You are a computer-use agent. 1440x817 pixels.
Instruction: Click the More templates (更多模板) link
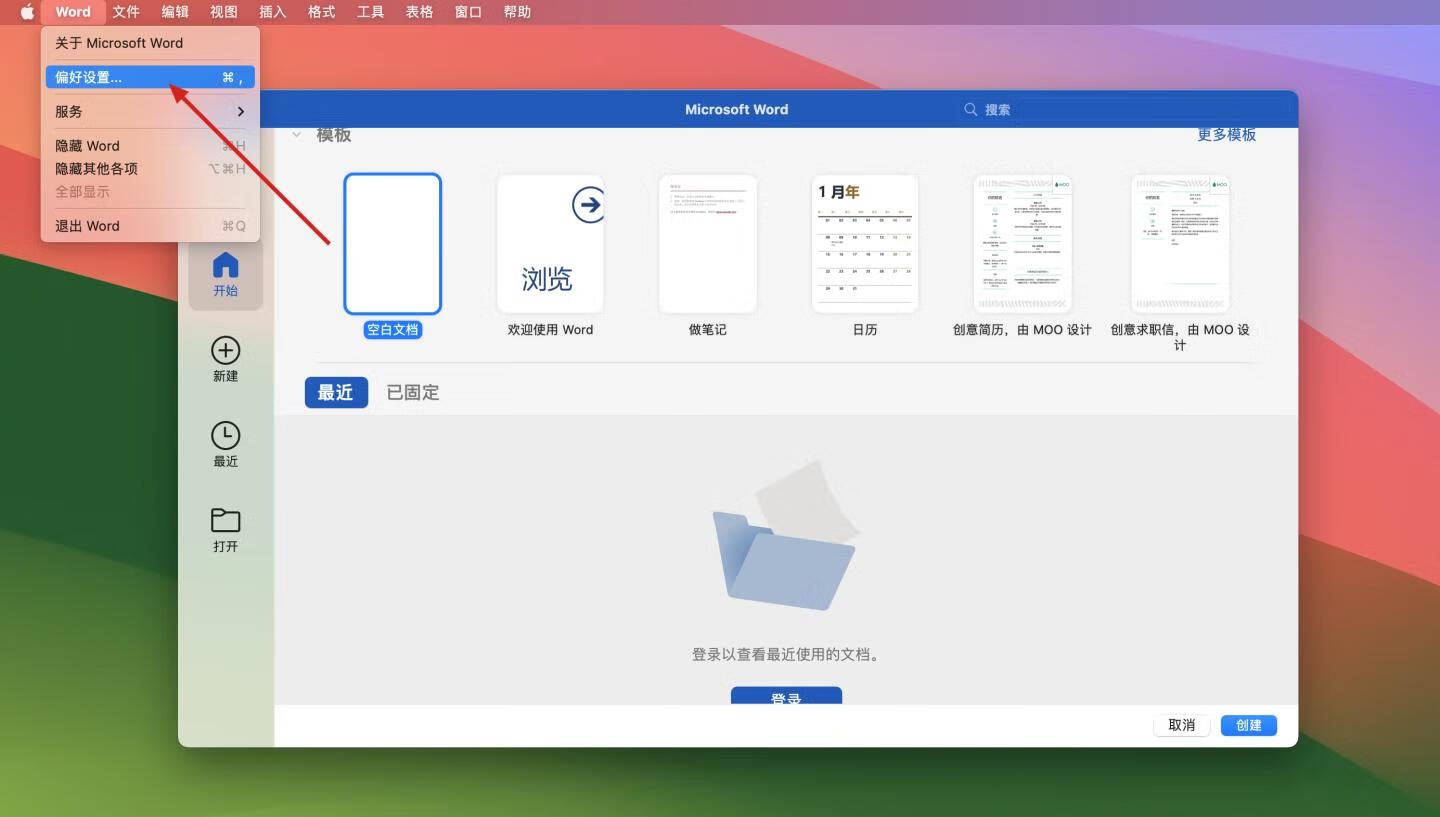coord(1226,135)
